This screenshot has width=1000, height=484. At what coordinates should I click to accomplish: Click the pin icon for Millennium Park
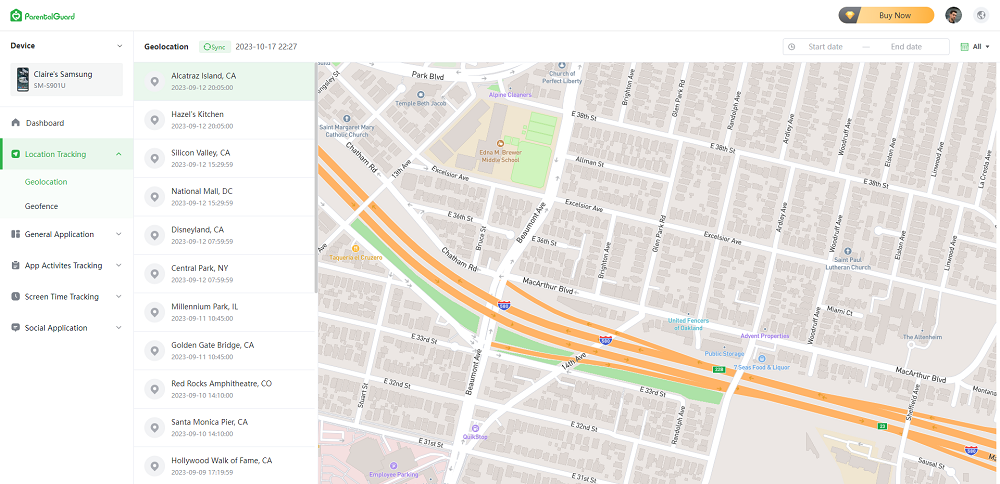(x=154, y=312)
